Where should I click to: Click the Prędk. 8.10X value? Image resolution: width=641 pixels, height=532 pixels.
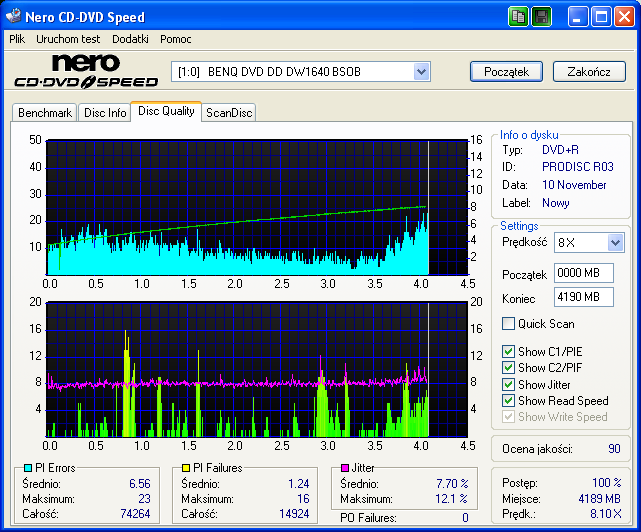pos(605,514)
